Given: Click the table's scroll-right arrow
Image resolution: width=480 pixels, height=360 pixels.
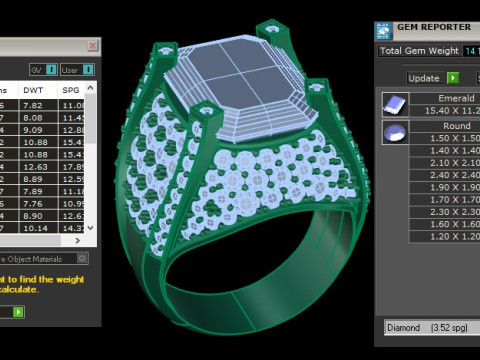Looking at the screenshot, I should pyautogui.click(x=78, y=240).
